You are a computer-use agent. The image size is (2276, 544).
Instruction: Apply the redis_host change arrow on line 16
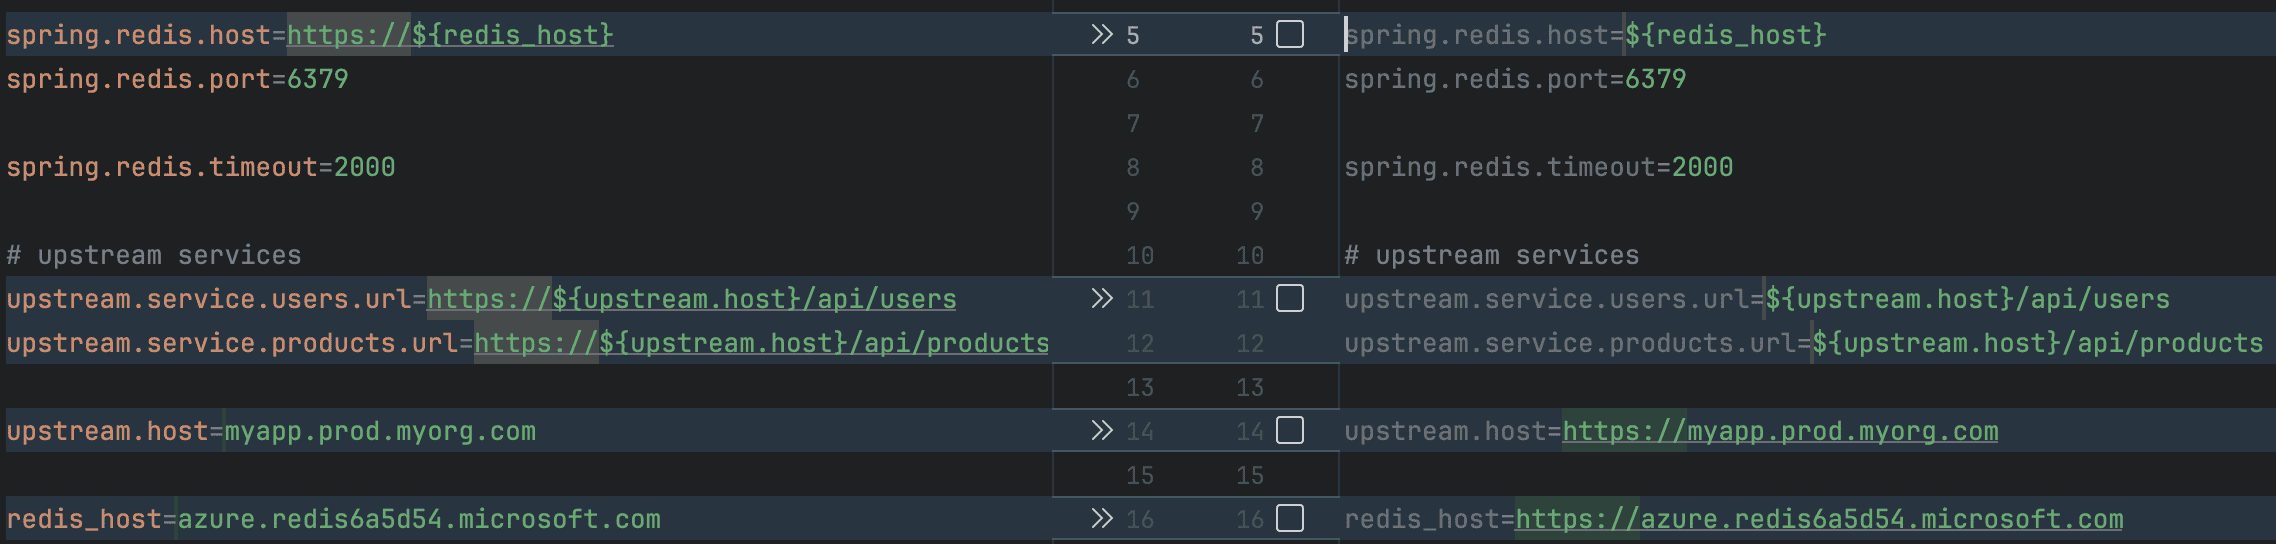point(1101,519)
